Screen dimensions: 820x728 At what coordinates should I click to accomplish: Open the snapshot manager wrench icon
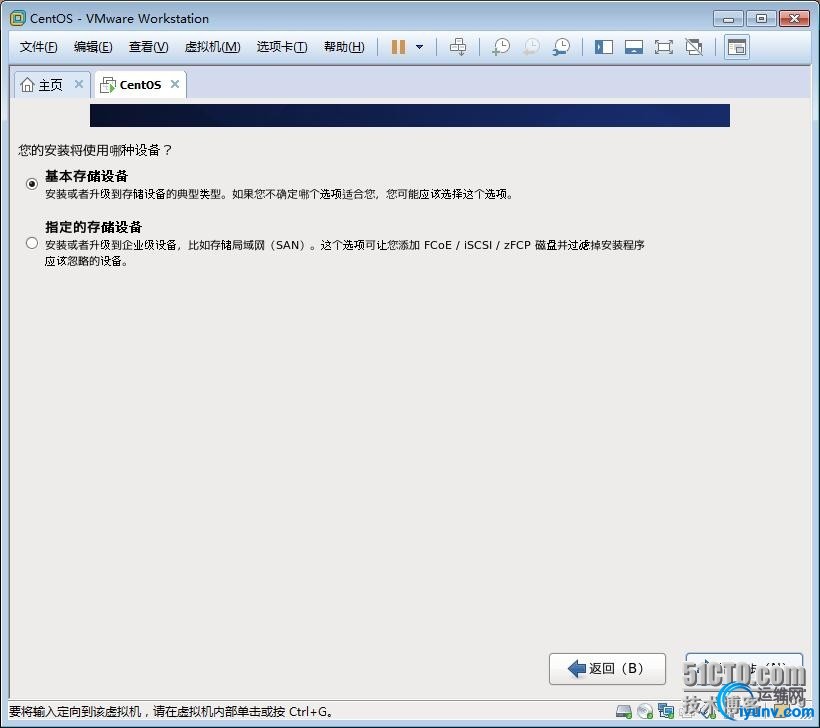click(561, 47)
